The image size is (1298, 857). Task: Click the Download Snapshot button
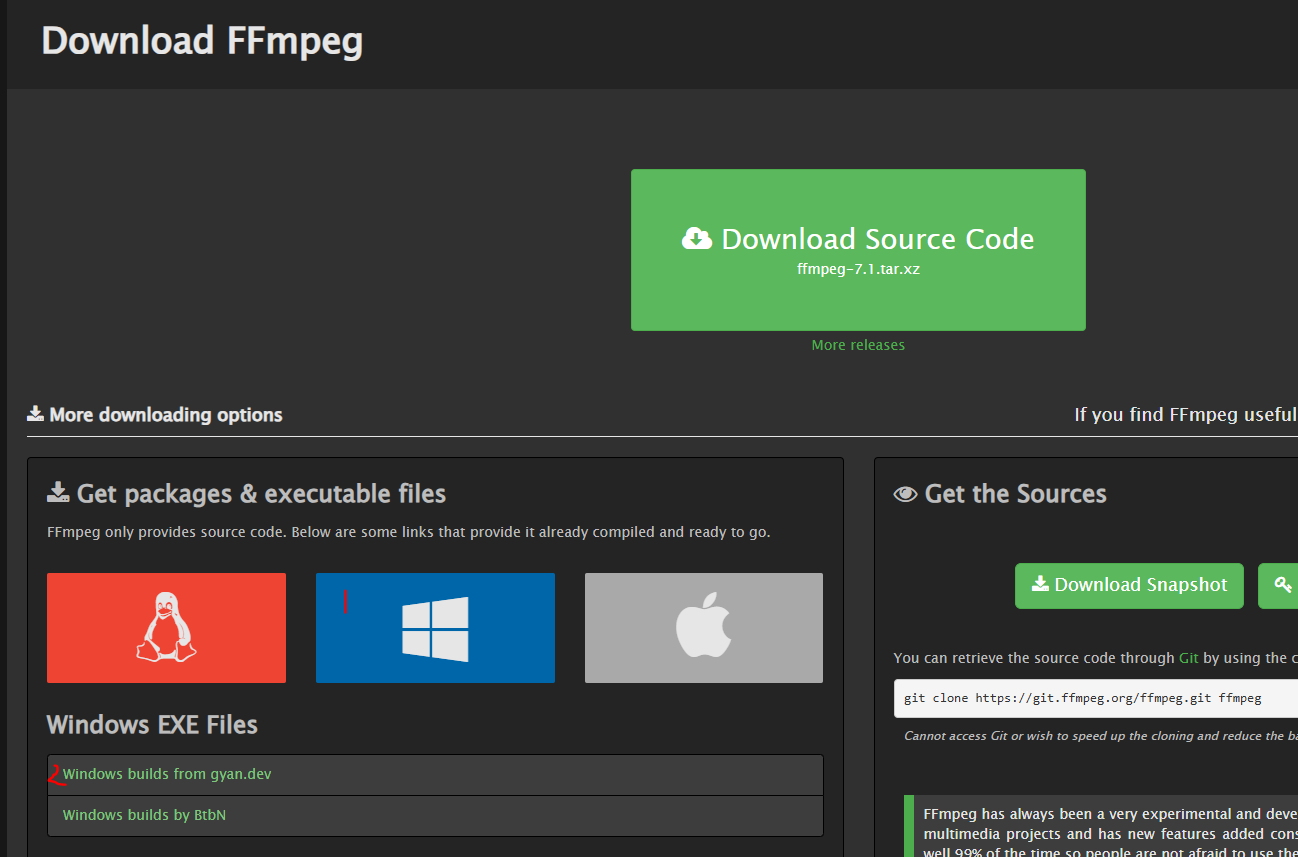coord(1129,586)
